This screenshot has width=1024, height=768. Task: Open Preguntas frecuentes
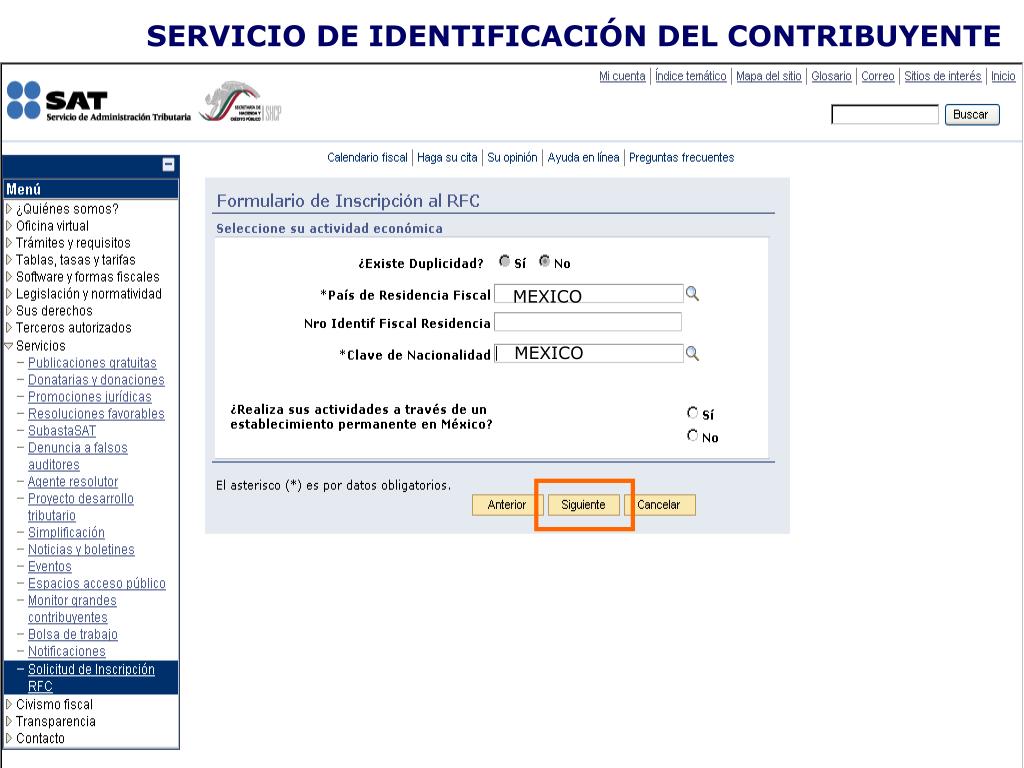click(681, 157)
